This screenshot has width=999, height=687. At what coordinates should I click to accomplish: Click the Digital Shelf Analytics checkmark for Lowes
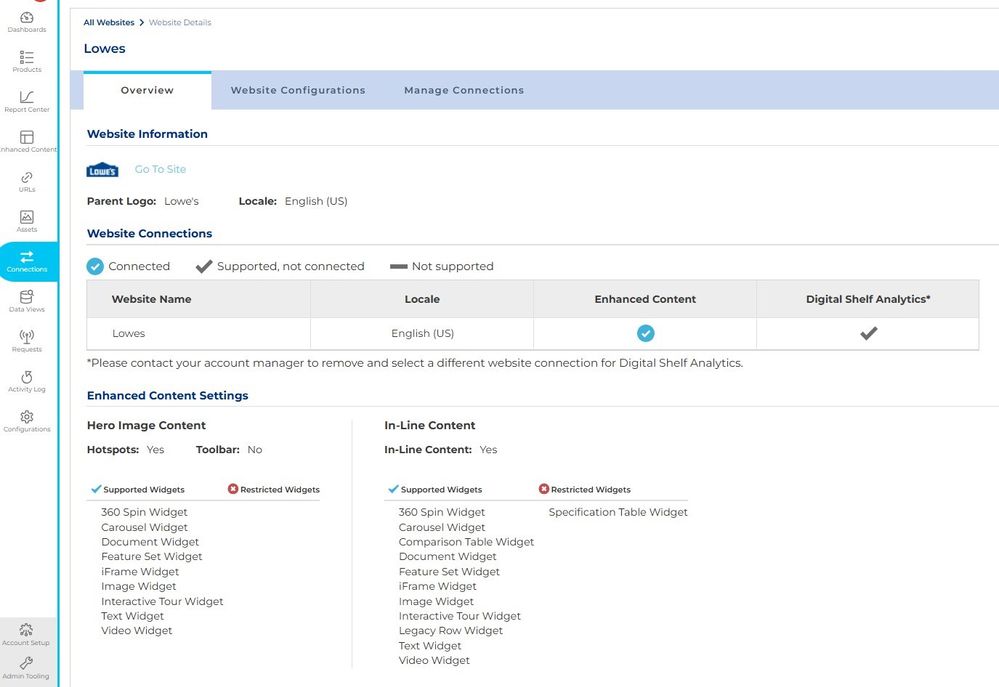tap(868, 333)
